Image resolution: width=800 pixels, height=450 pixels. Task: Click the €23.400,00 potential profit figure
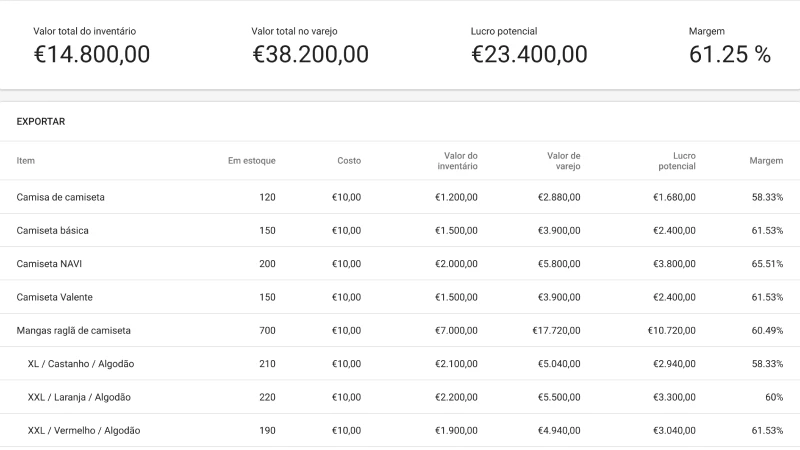(529, 55)
